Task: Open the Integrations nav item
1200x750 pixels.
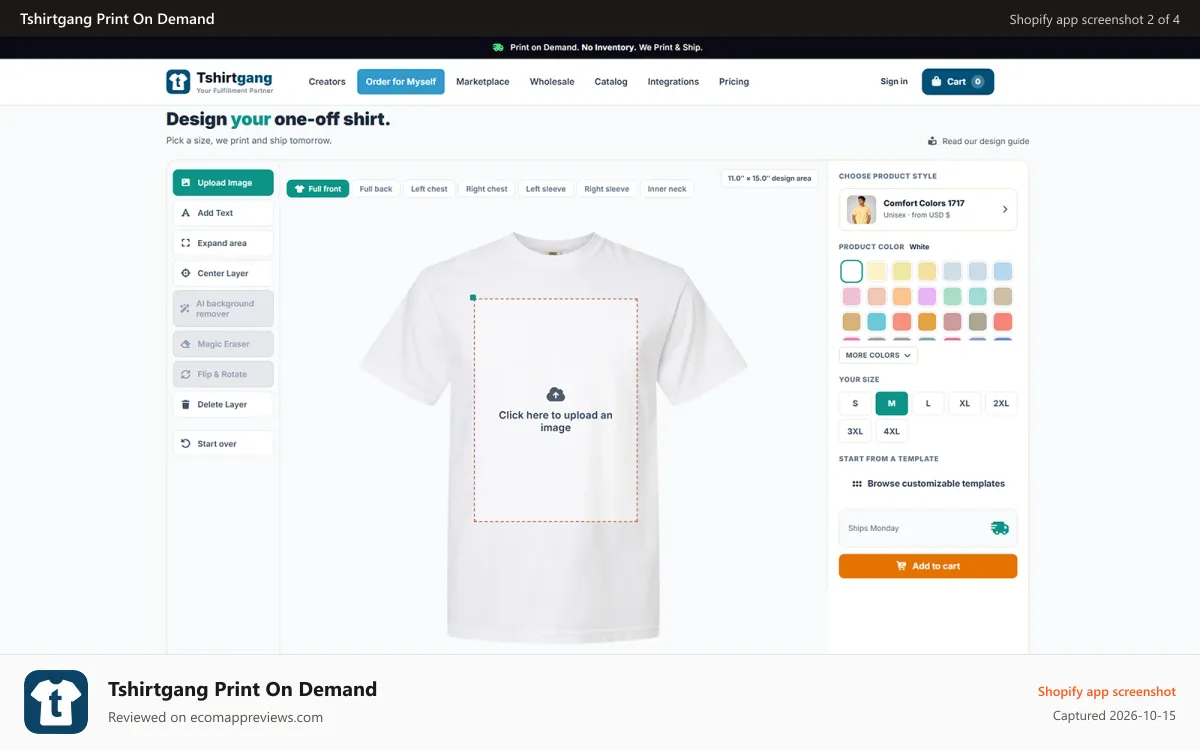Action: pyautogui.click(x=673, y=82)
